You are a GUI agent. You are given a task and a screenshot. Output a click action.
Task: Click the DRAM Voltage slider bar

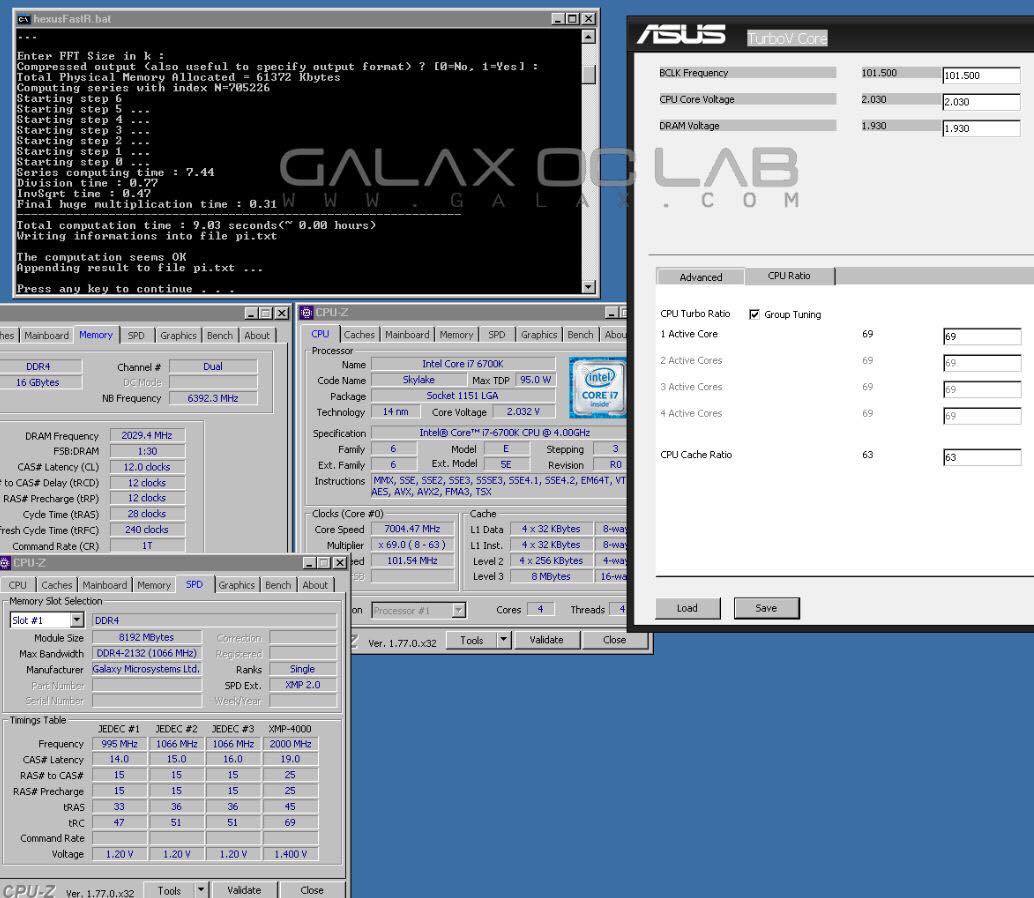[x=746, y=125]
